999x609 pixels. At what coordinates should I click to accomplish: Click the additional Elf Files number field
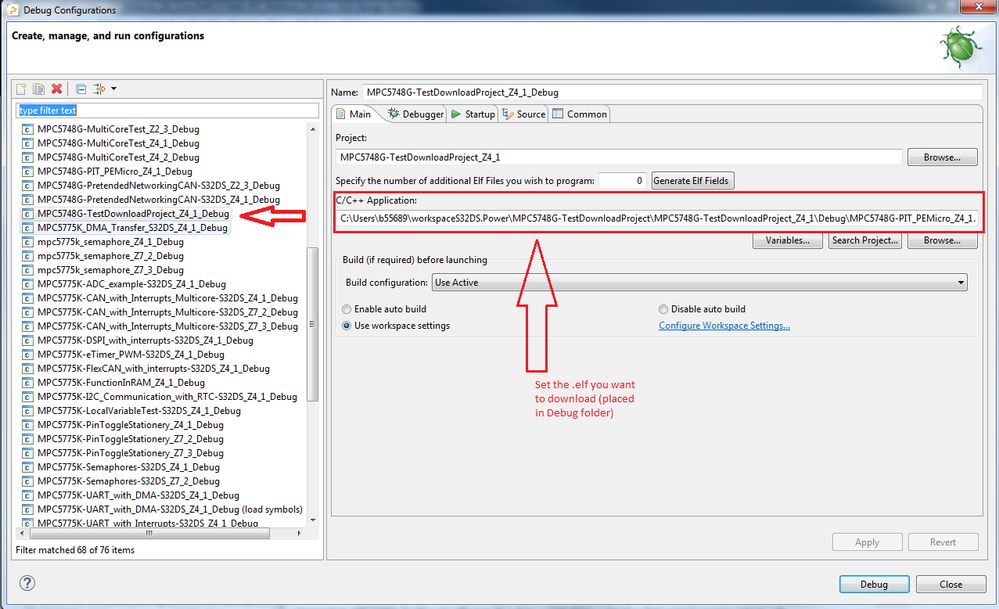622,181
